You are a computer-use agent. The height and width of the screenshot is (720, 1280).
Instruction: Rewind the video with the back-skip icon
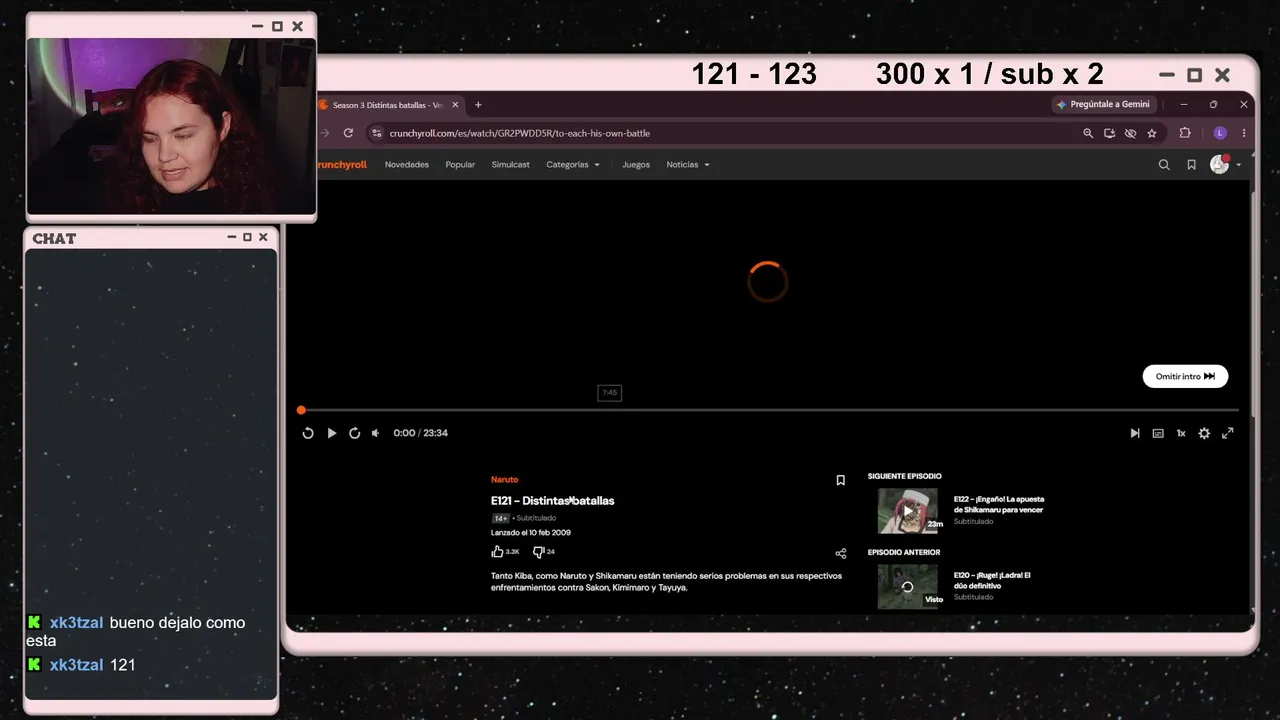[x=308, y=433]
